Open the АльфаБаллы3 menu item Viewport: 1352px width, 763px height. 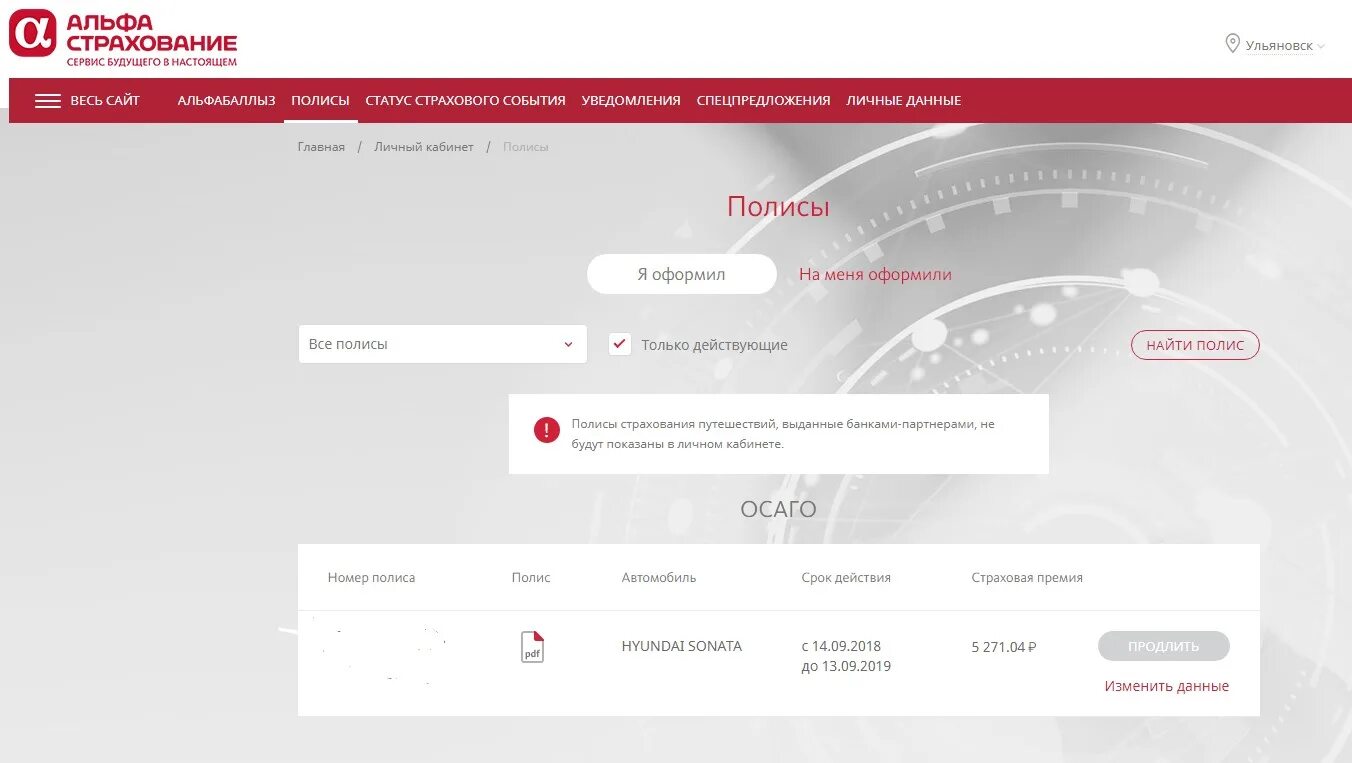point(226,101)
